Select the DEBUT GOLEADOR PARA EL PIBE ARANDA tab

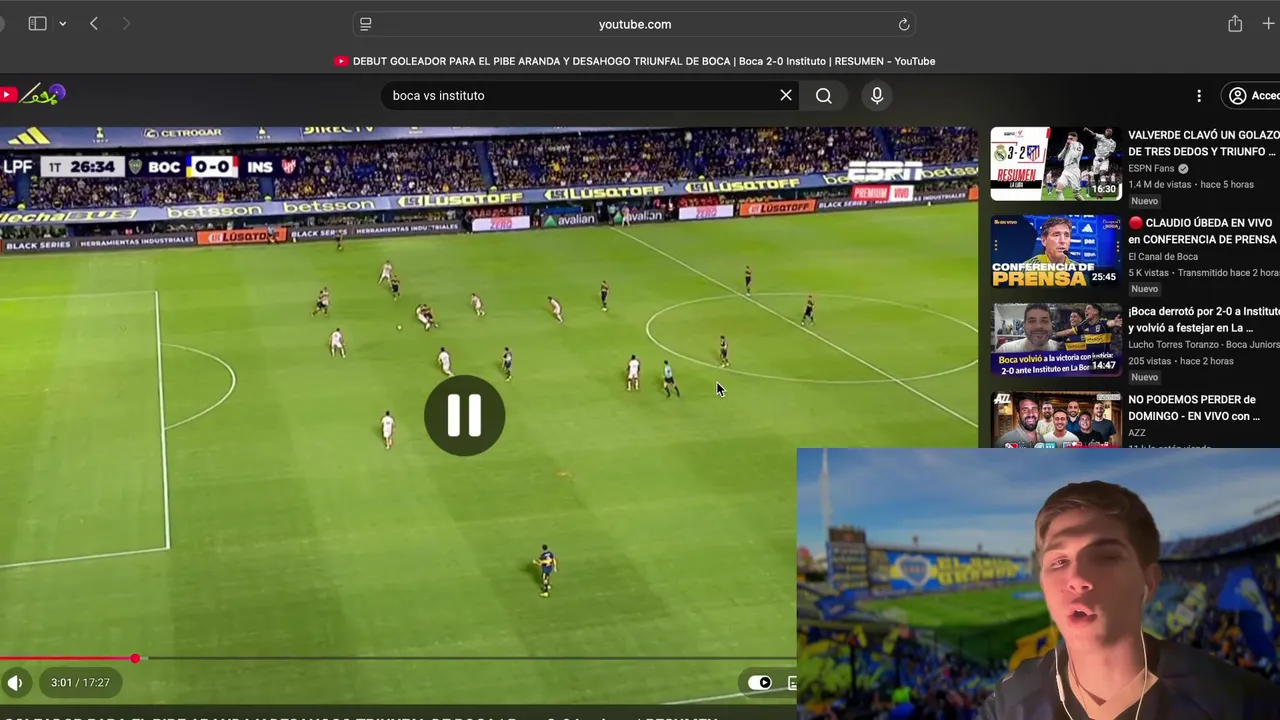click(x=635, y=61)
